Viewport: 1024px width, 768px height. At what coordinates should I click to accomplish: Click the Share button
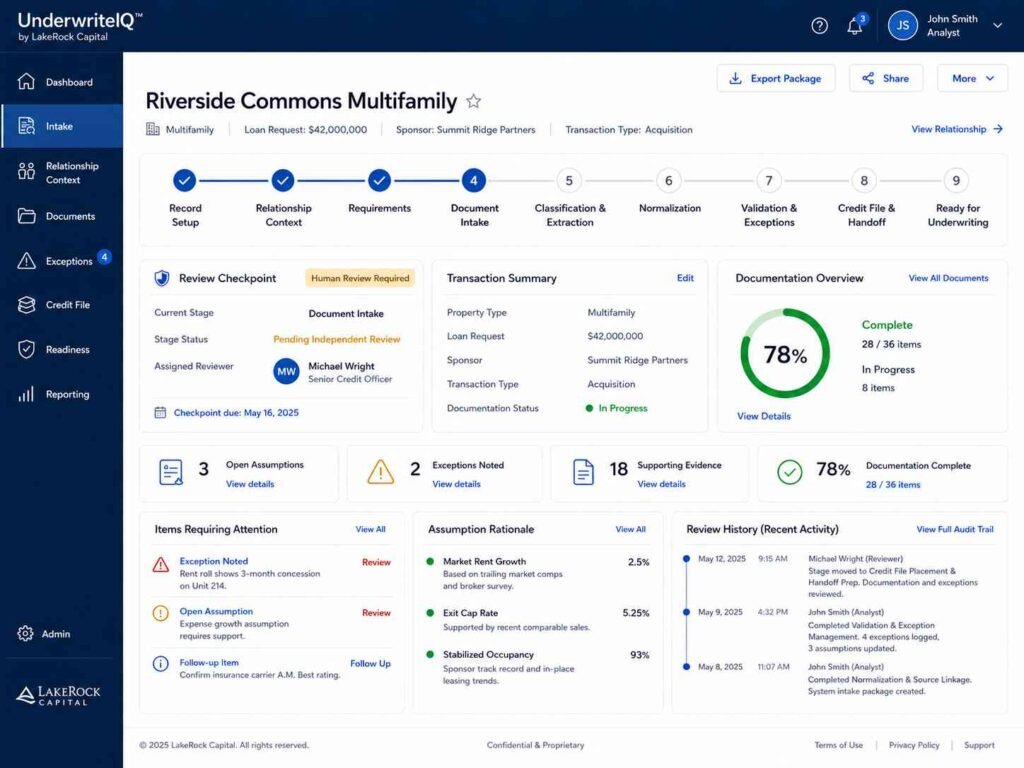886,78
